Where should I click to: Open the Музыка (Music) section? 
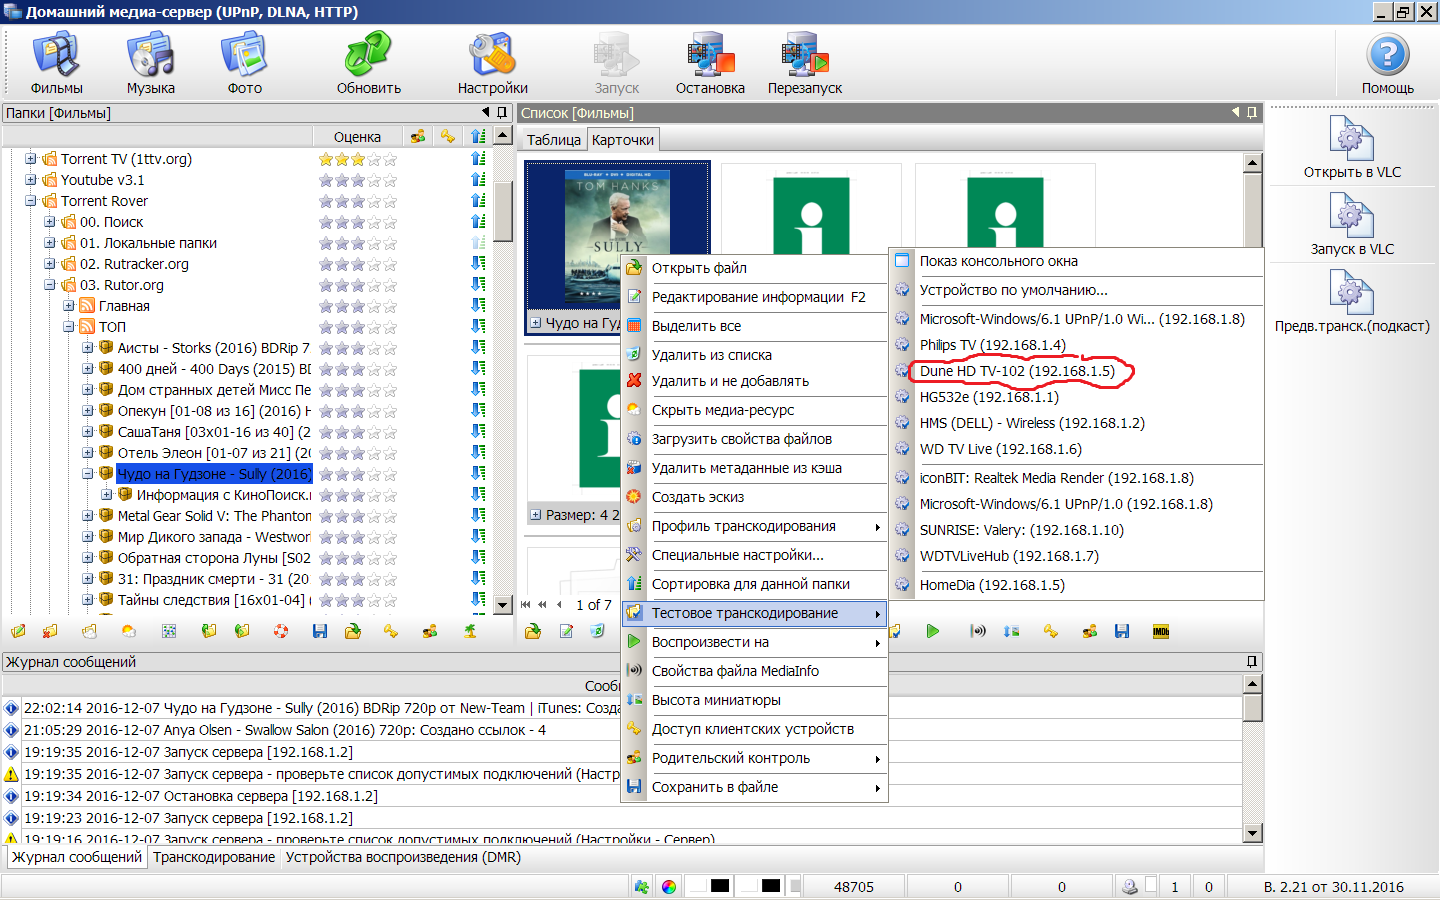[150, 63]
